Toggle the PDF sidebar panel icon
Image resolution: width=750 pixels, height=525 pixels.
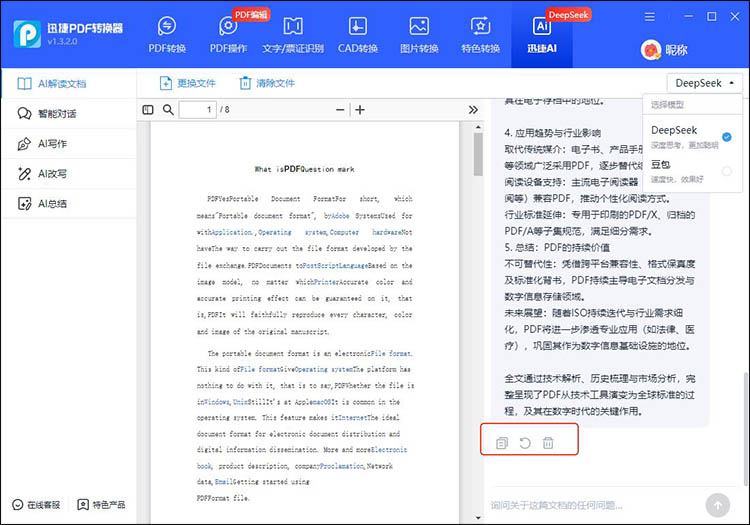pyautogui.click(x=148, y=109)
